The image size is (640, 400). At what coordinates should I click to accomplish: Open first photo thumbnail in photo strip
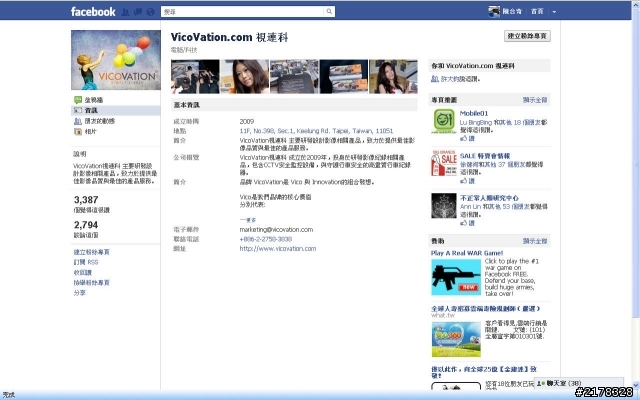click(195, 76)
